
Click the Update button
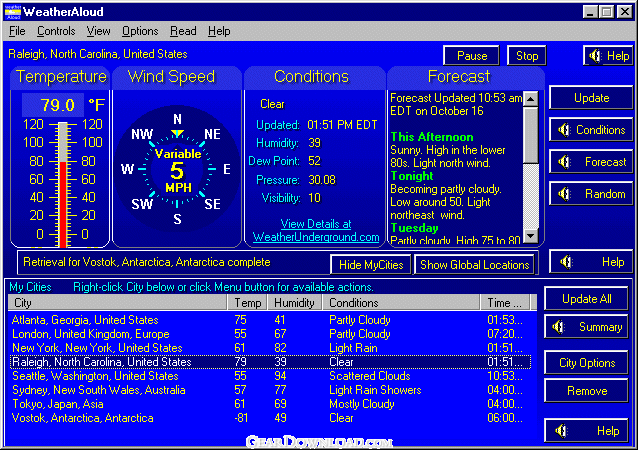click(x=591, y=98)
